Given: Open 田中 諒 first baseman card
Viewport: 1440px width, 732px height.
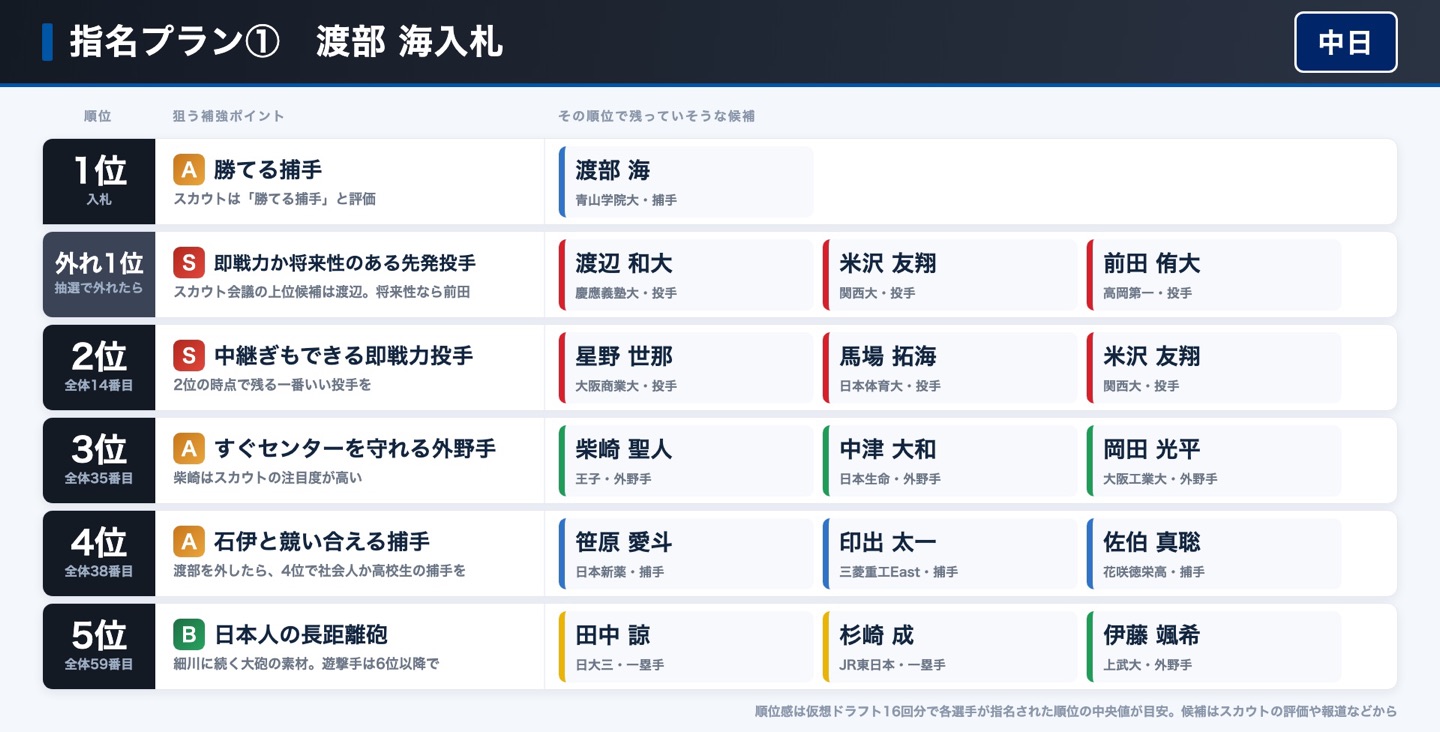Looking at the screenshot, I should tap(686, 647).
